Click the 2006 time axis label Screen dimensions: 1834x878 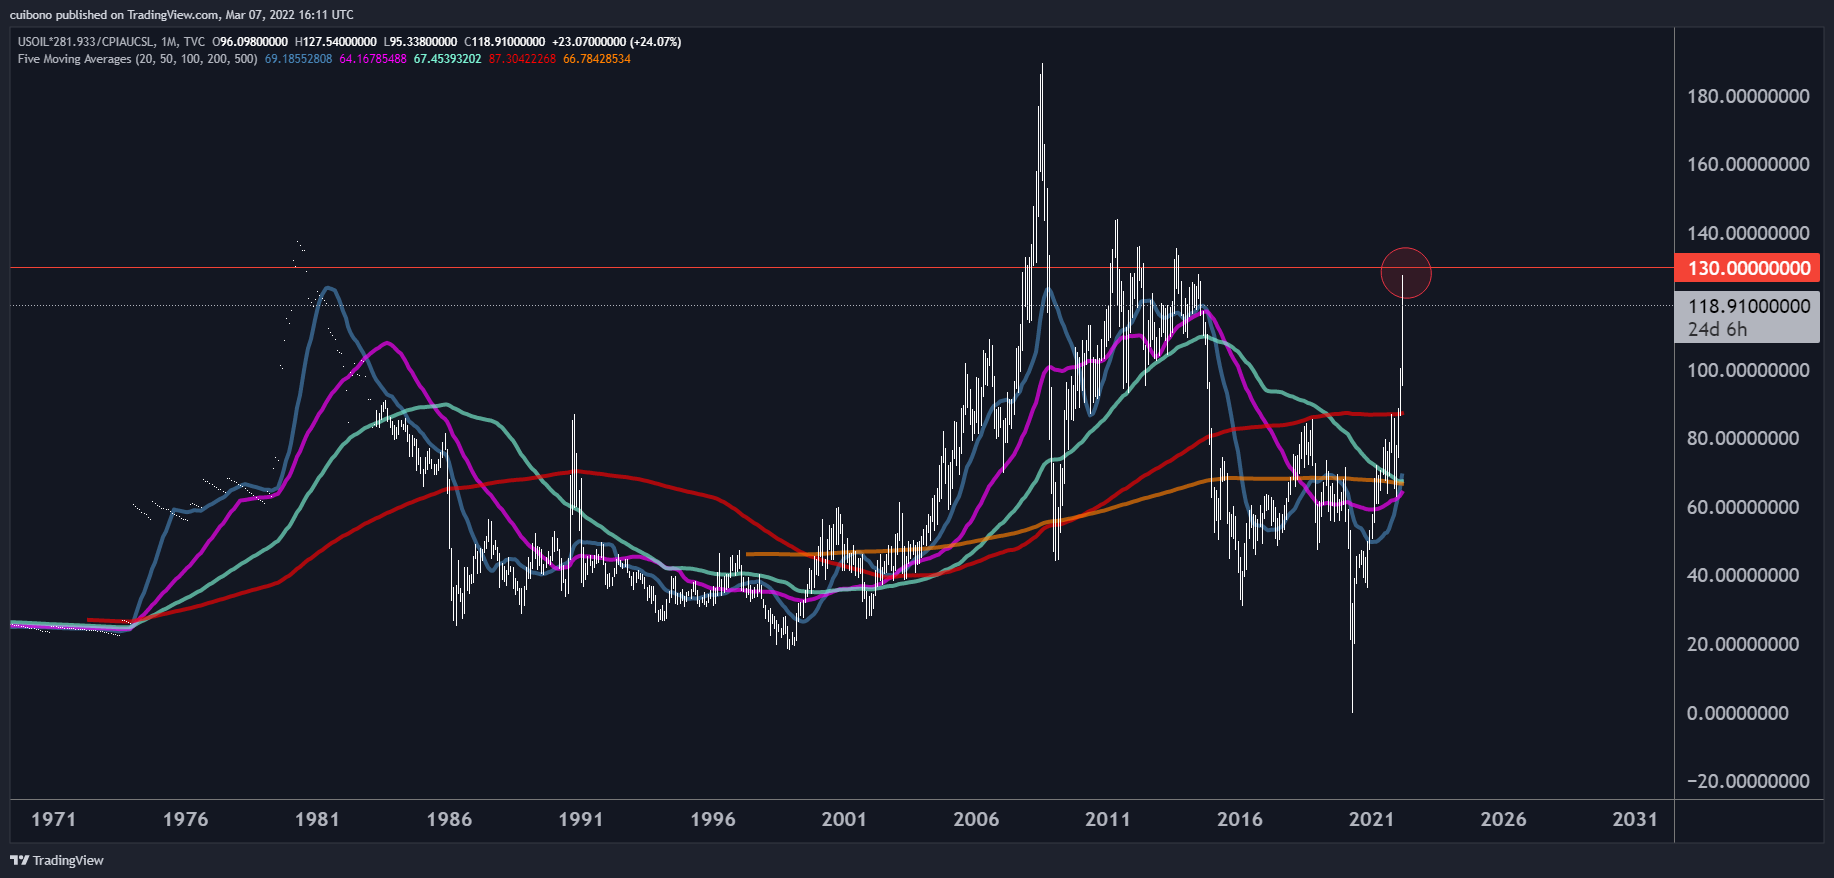[x=976, y=819]
